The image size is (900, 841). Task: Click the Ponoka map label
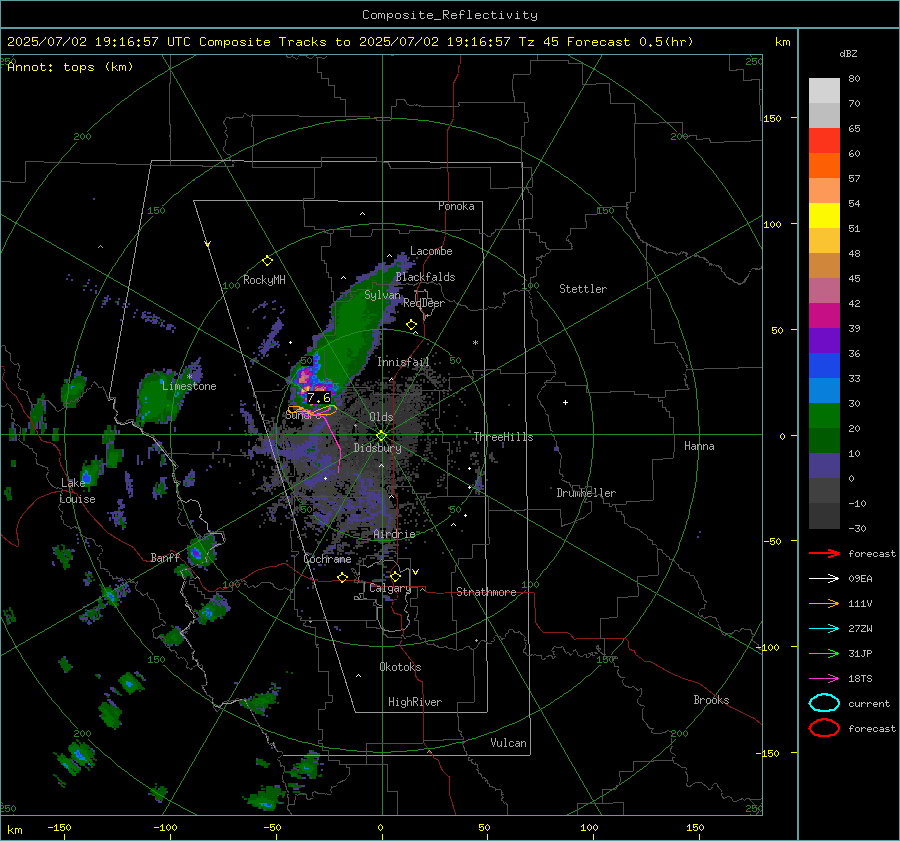point(456,206)
